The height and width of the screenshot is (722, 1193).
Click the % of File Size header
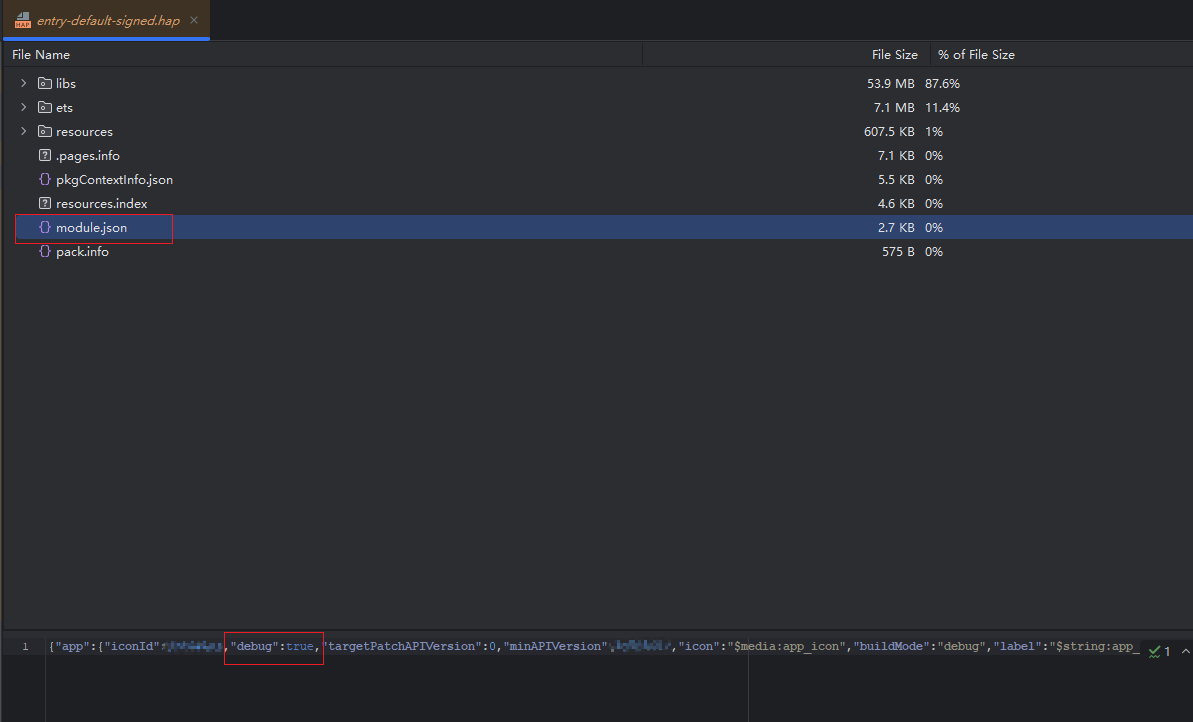click(976, 54)
